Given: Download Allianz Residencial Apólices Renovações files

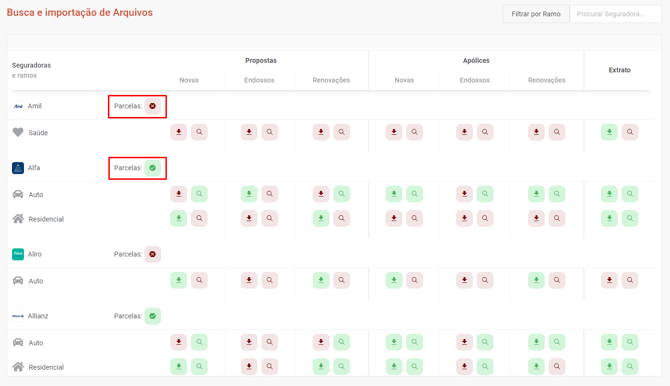Looking at the screenshot, I should point(536,366).
